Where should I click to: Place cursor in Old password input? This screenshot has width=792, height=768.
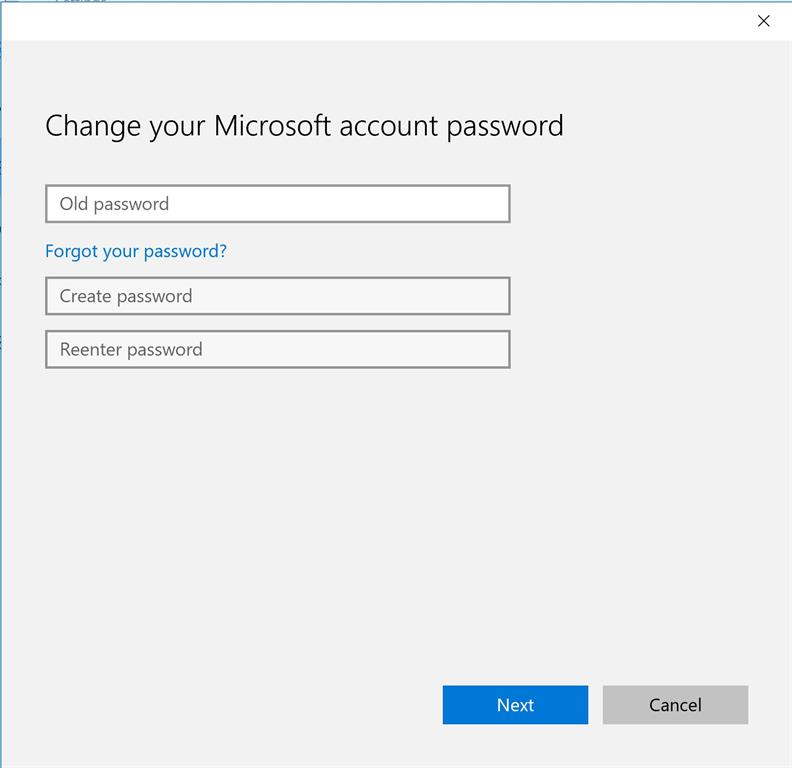coord(277,204)
